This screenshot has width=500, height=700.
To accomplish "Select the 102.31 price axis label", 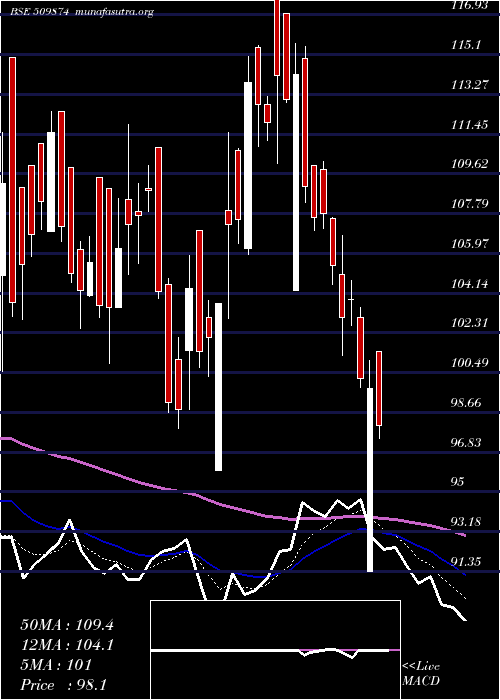I will pyautogui.click(x=470, y=323).
